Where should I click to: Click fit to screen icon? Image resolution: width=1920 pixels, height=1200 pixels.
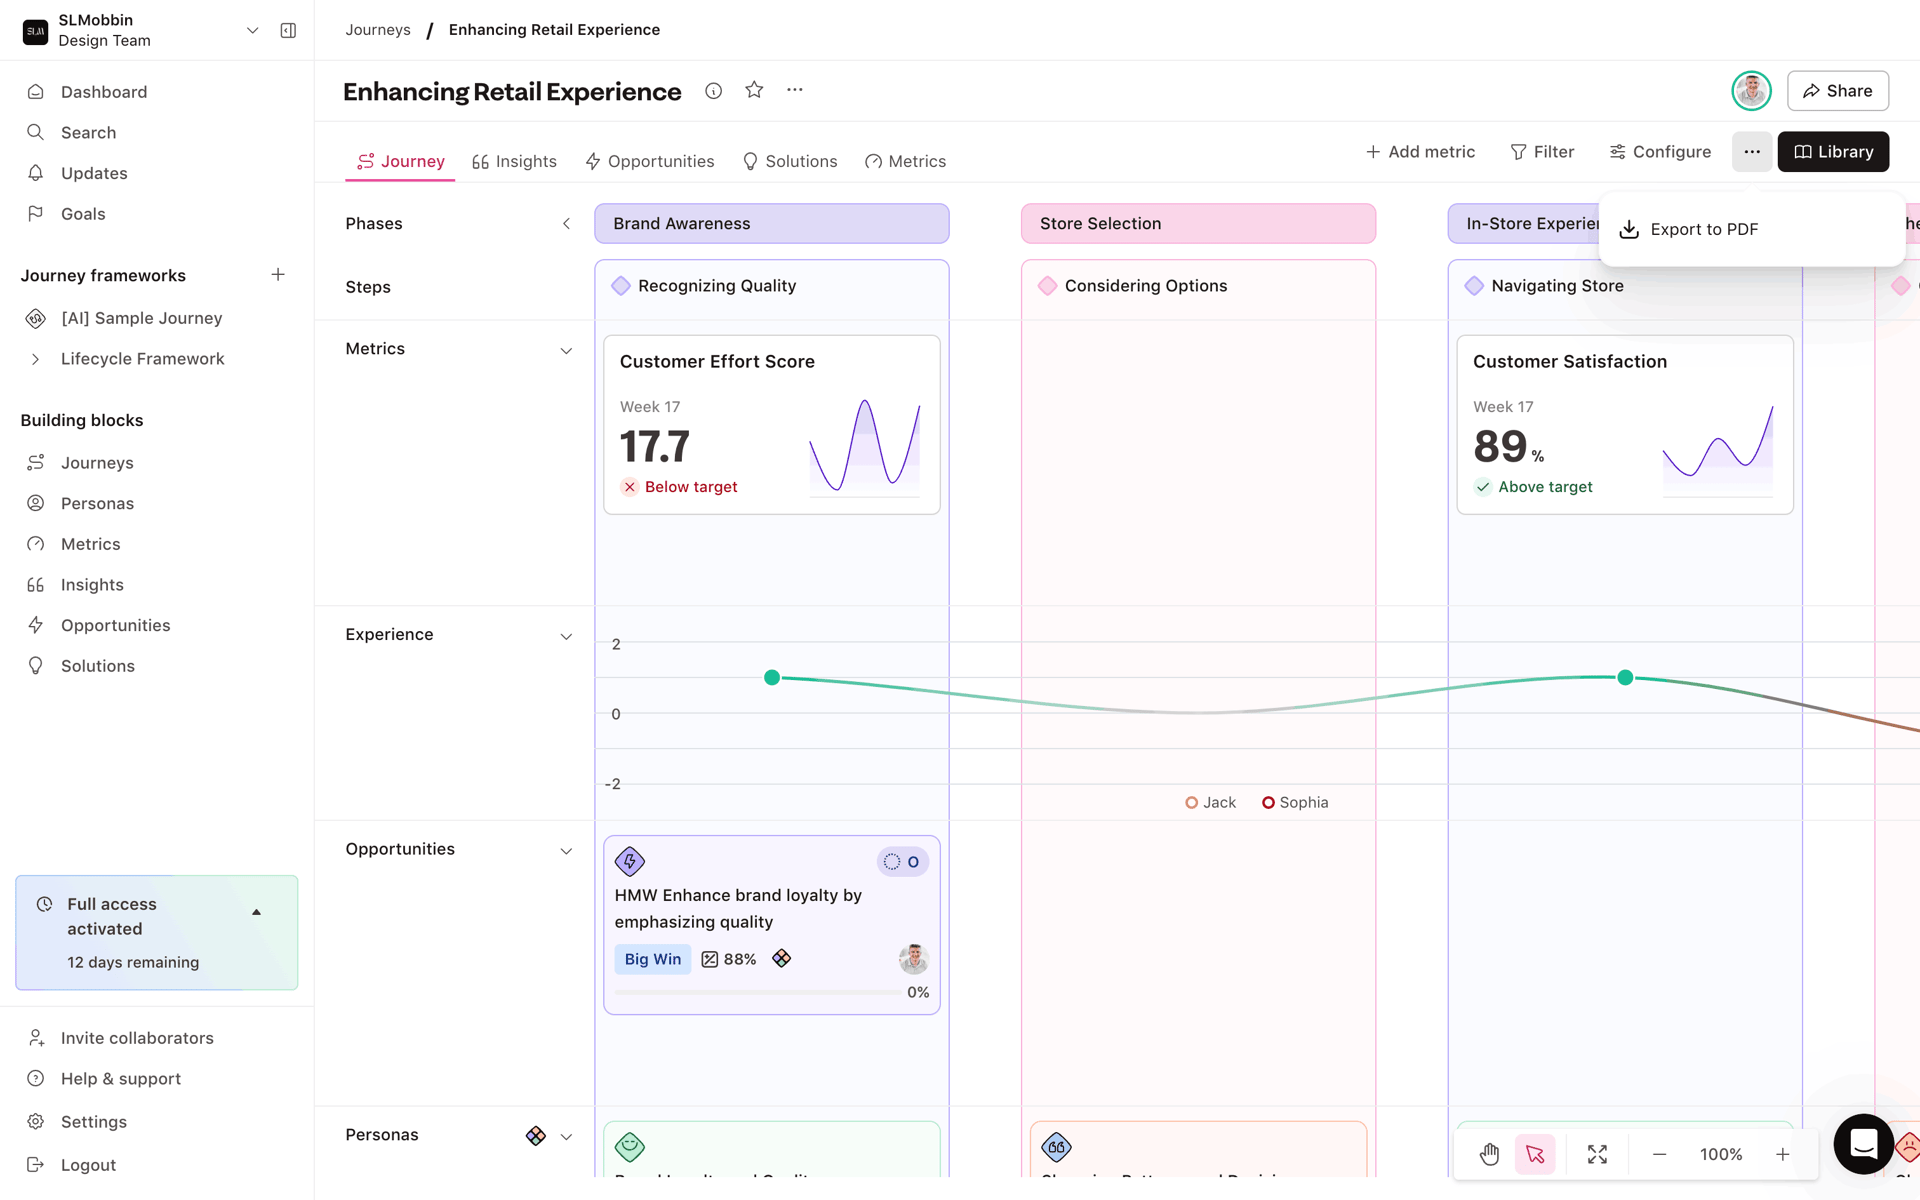tap(1598, 1154)
